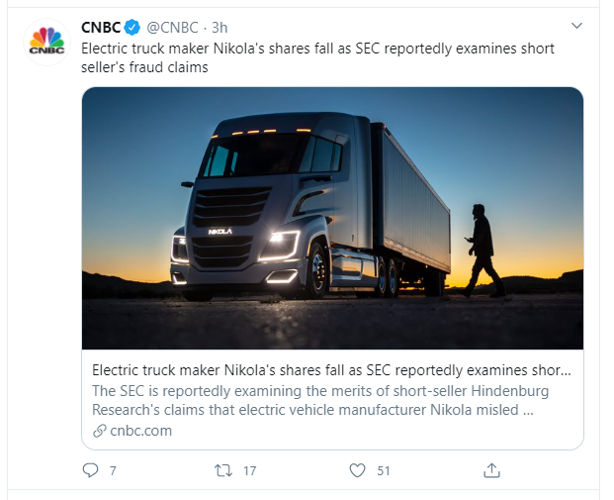Click the walking man silhouette in the photo
The width and height of the screenshot is (614, 500).
coord(482,246)
